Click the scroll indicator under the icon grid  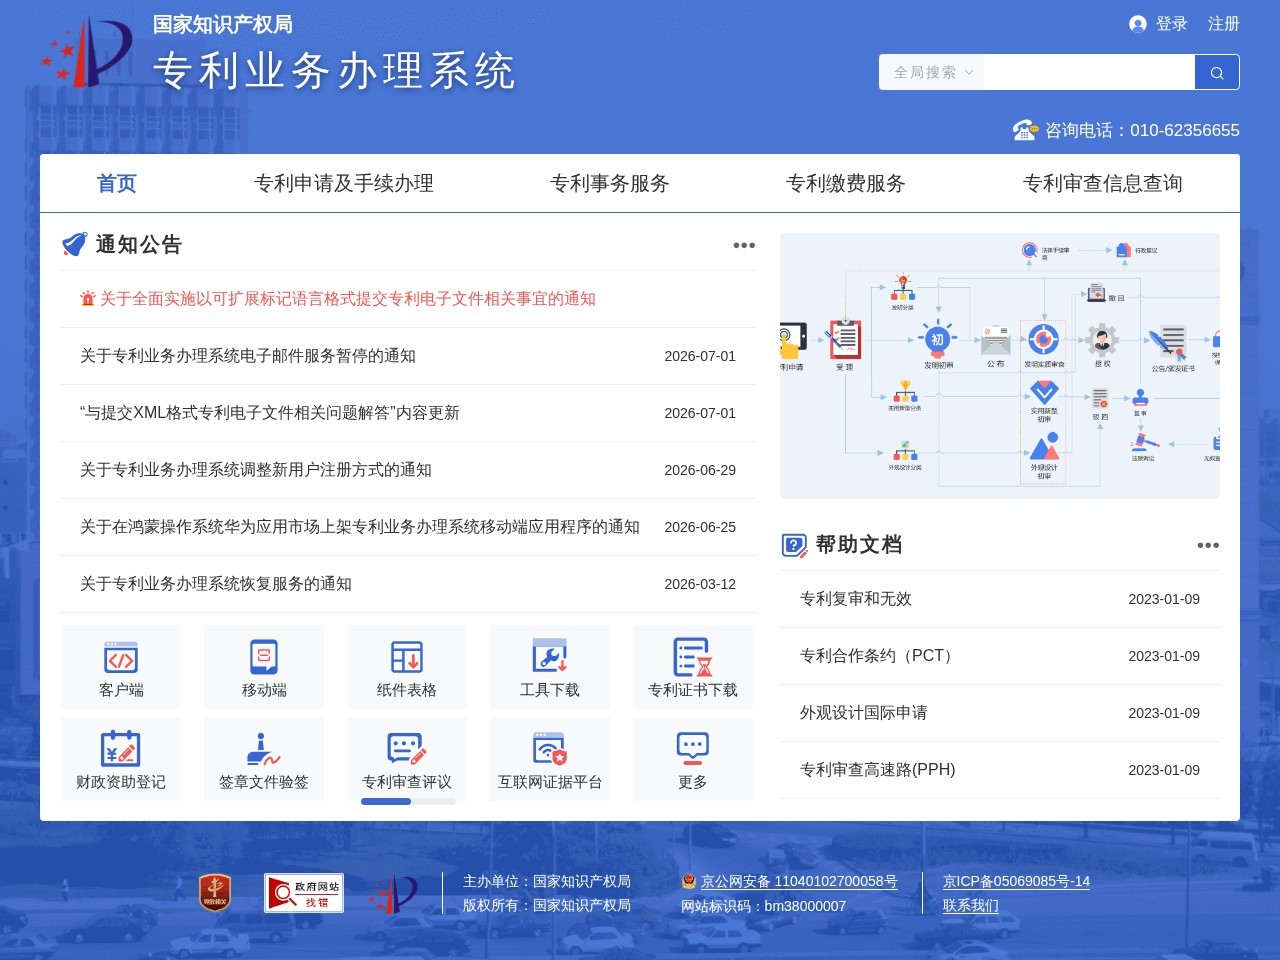click(x=408, y=801)
